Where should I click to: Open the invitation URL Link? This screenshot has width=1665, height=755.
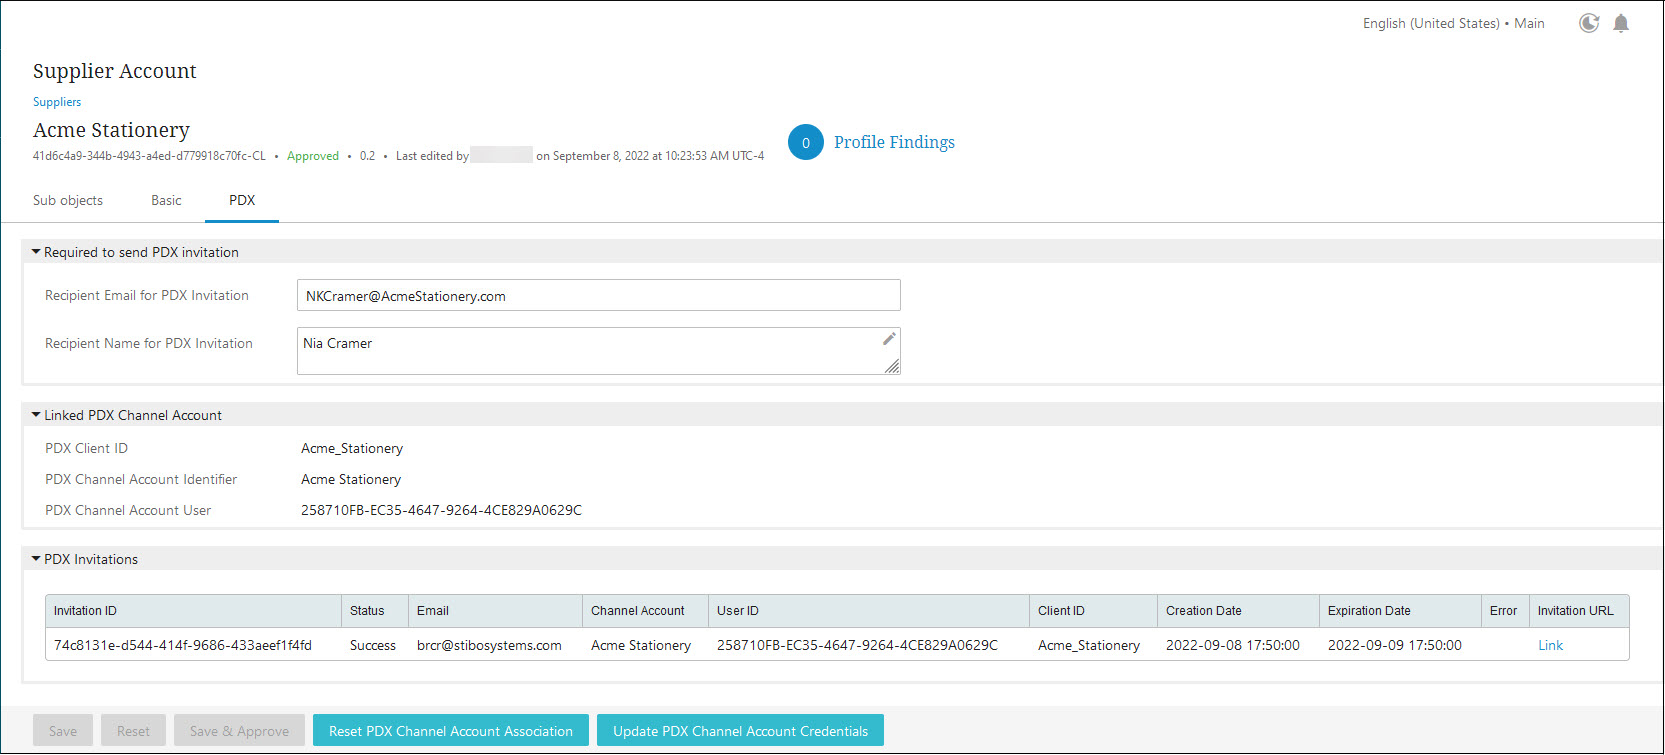tap(1550, 645)
